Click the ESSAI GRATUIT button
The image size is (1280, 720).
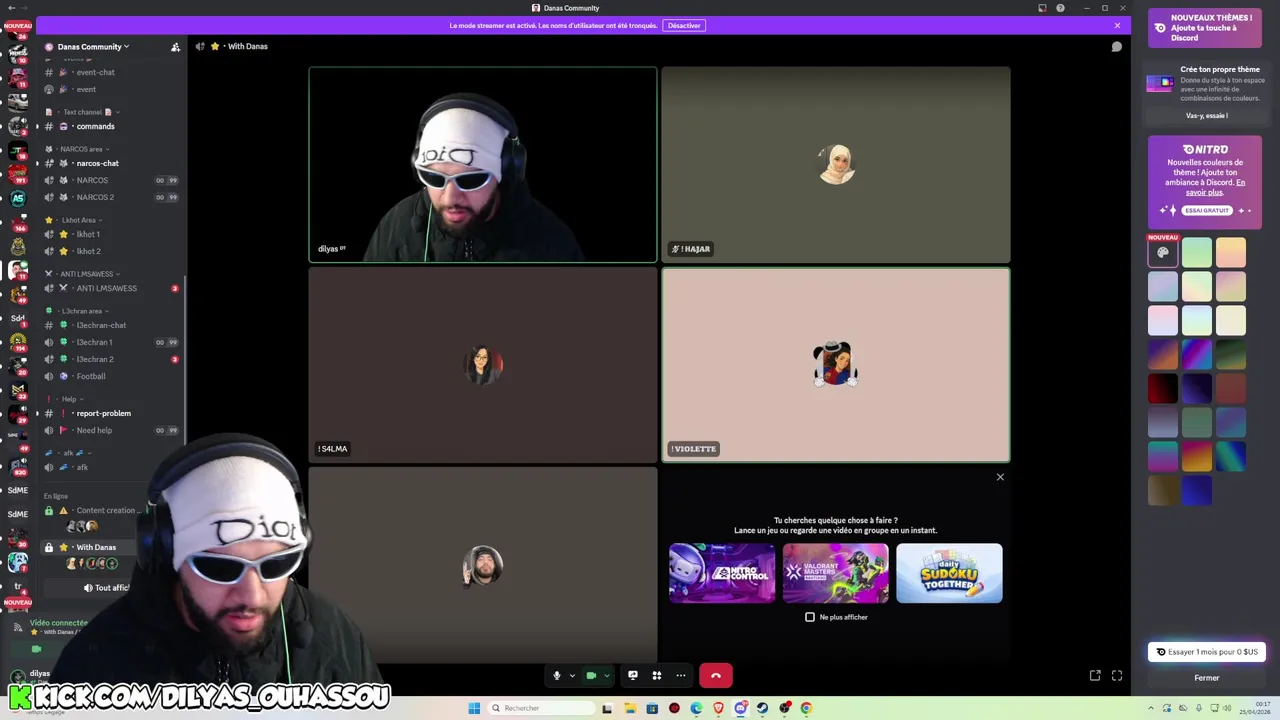1207,210
